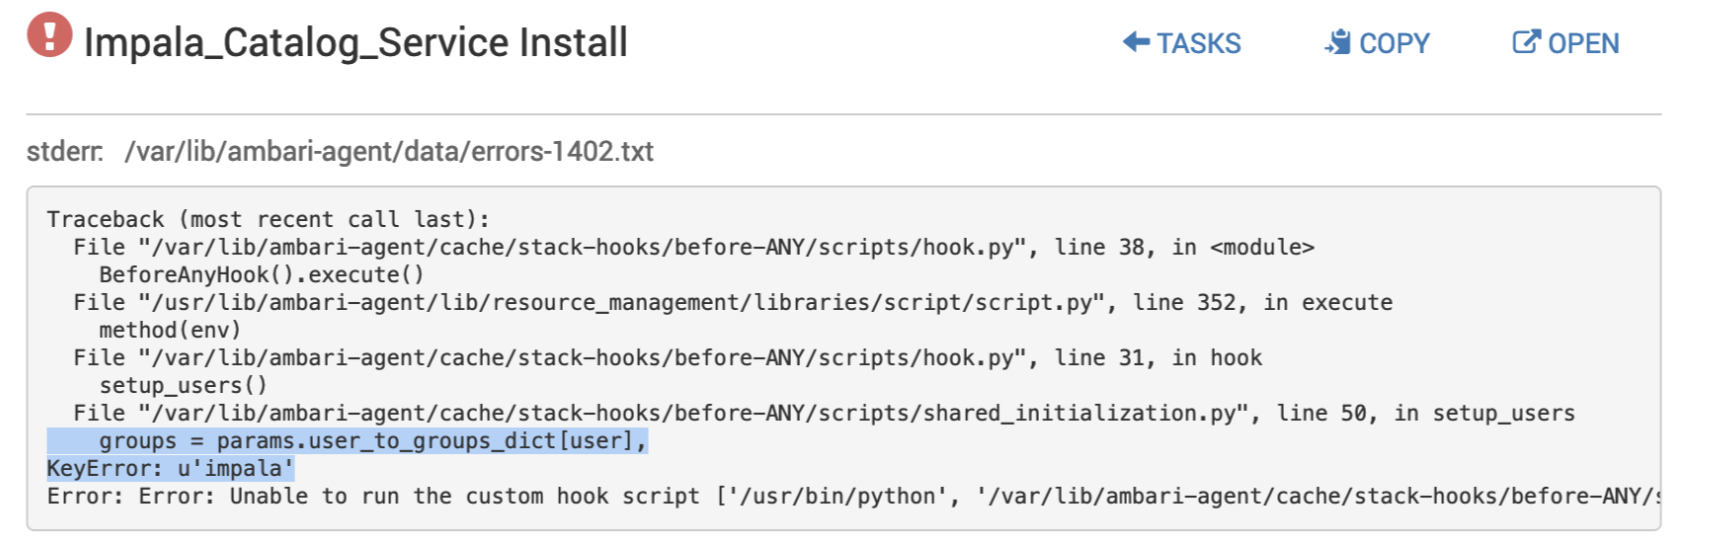This screenshot has width=1714, height=550.
Task: Click the errors-1402.txt file path
Action: pyautogui.click(x=389, y=151)
